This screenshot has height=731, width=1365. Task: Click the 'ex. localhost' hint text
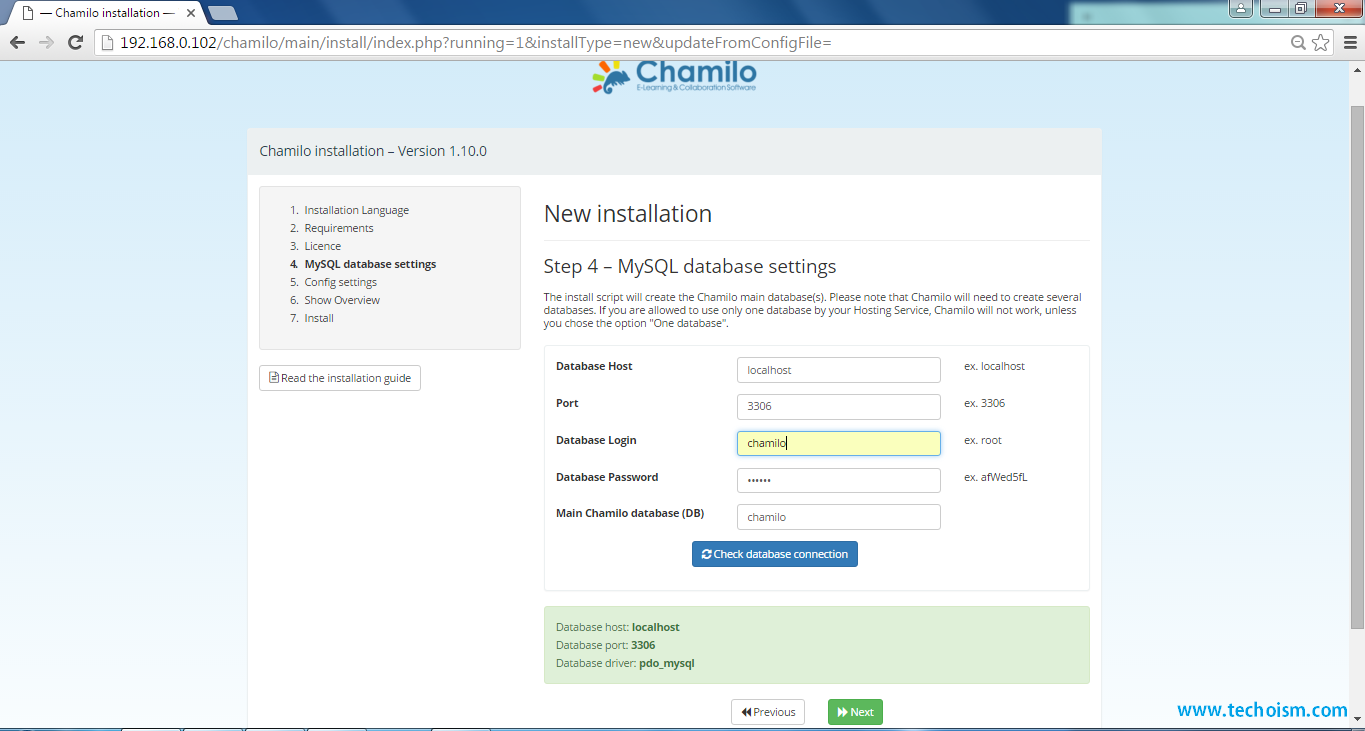point(994,366)
